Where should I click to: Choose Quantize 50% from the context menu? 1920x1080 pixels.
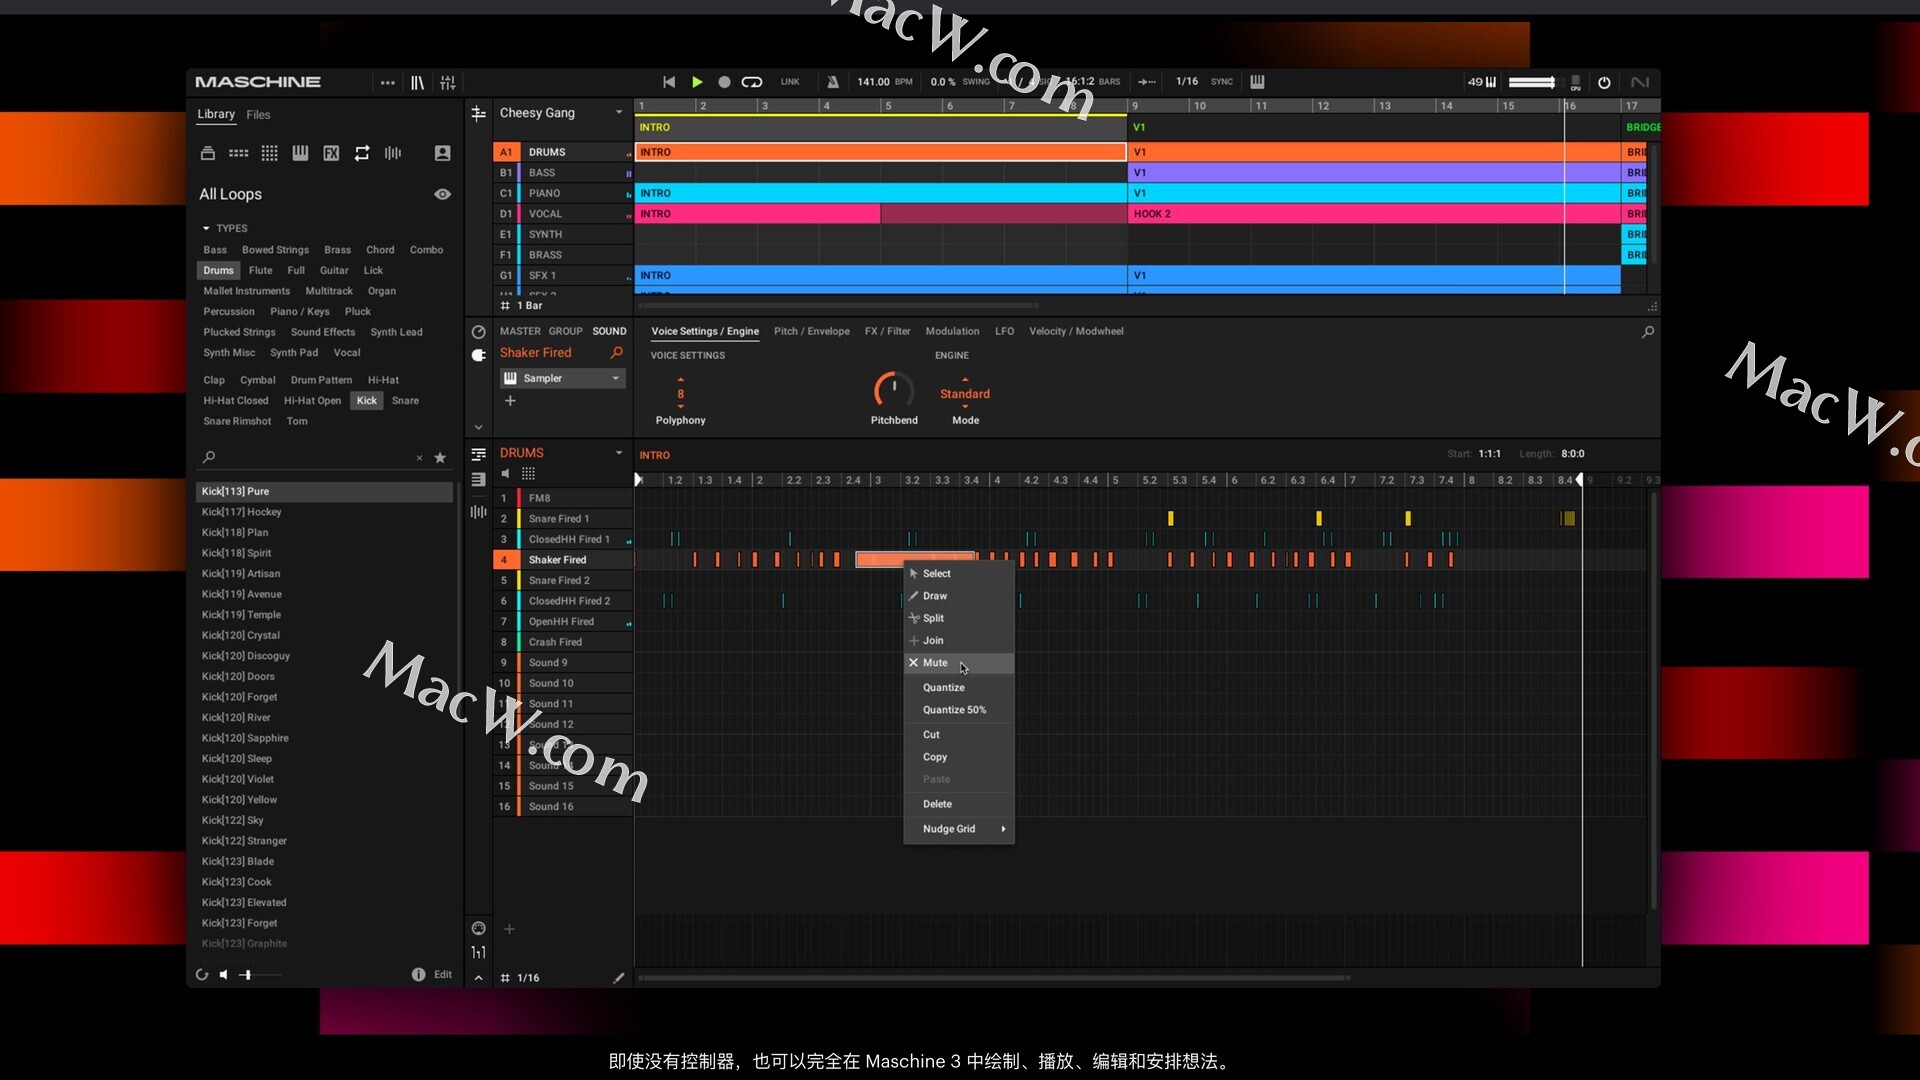click(x=959, y=710)
